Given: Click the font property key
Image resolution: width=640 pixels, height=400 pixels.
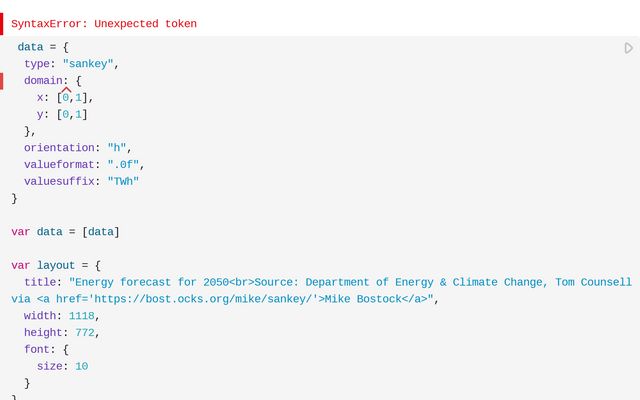Looking at the screenshot, I should click(x=37, y=350).
